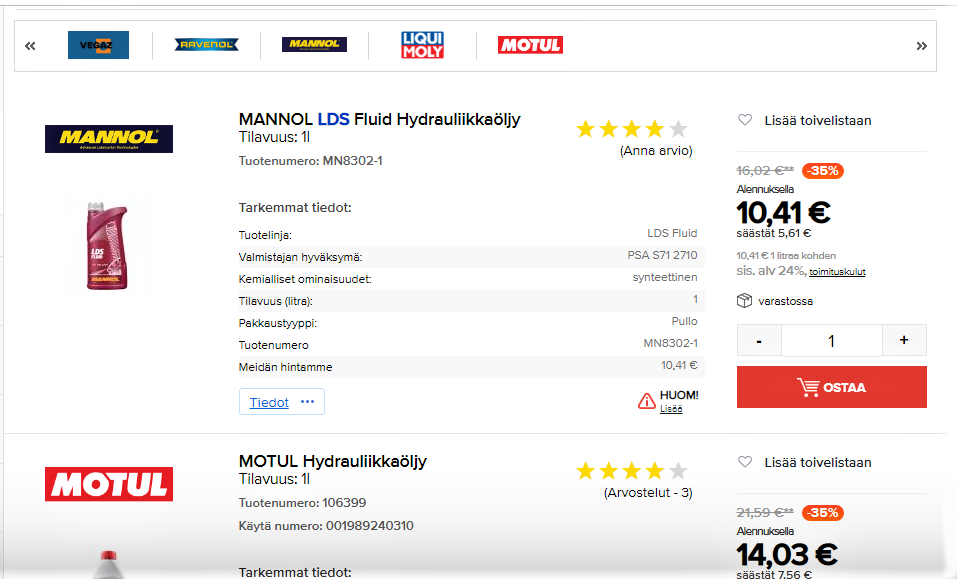Open the Lisää link under HUOM warning
Image resolution: width=957 pixels, height=579 pixels.
670,409
